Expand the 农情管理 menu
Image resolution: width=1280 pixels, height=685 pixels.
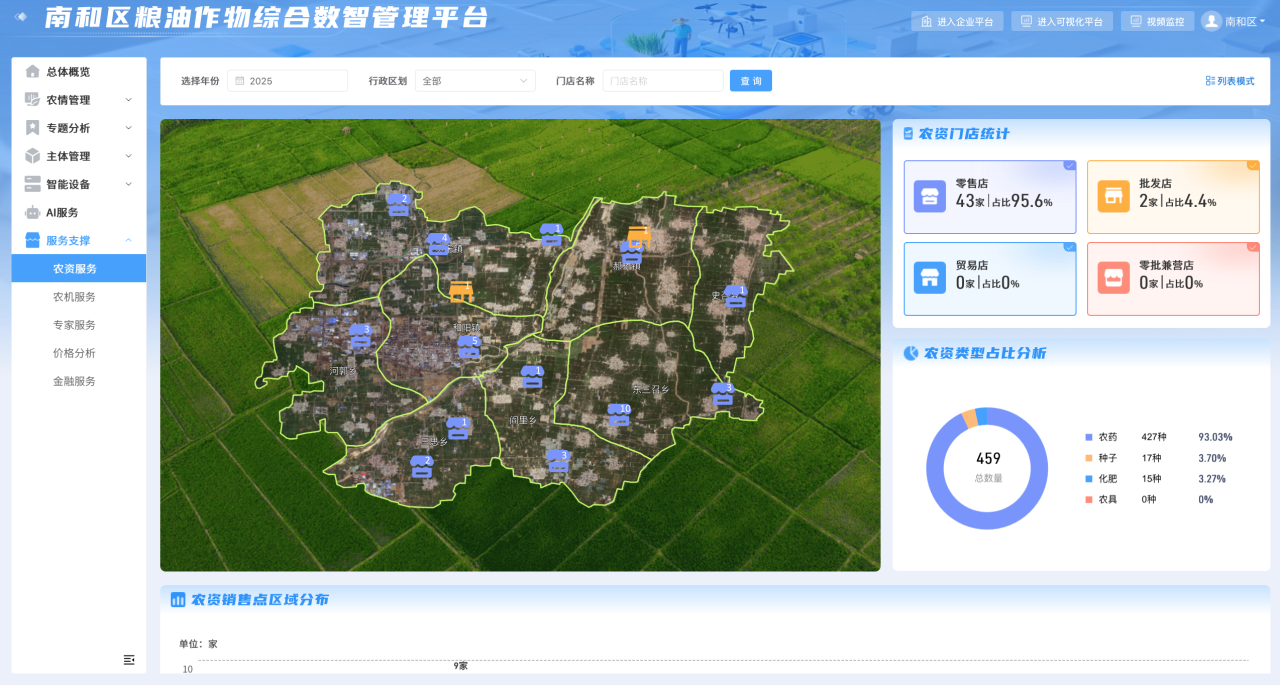click(78, 100)
